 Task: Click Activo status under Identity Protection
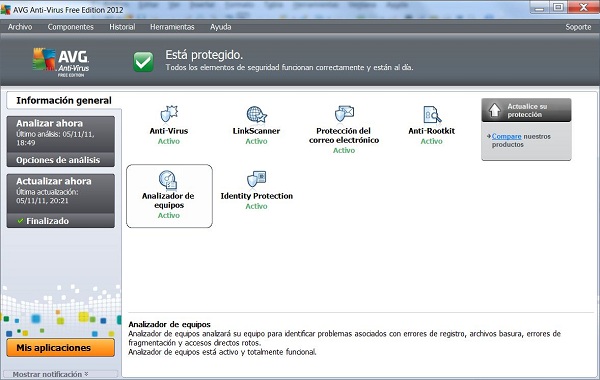pos(256,206)
